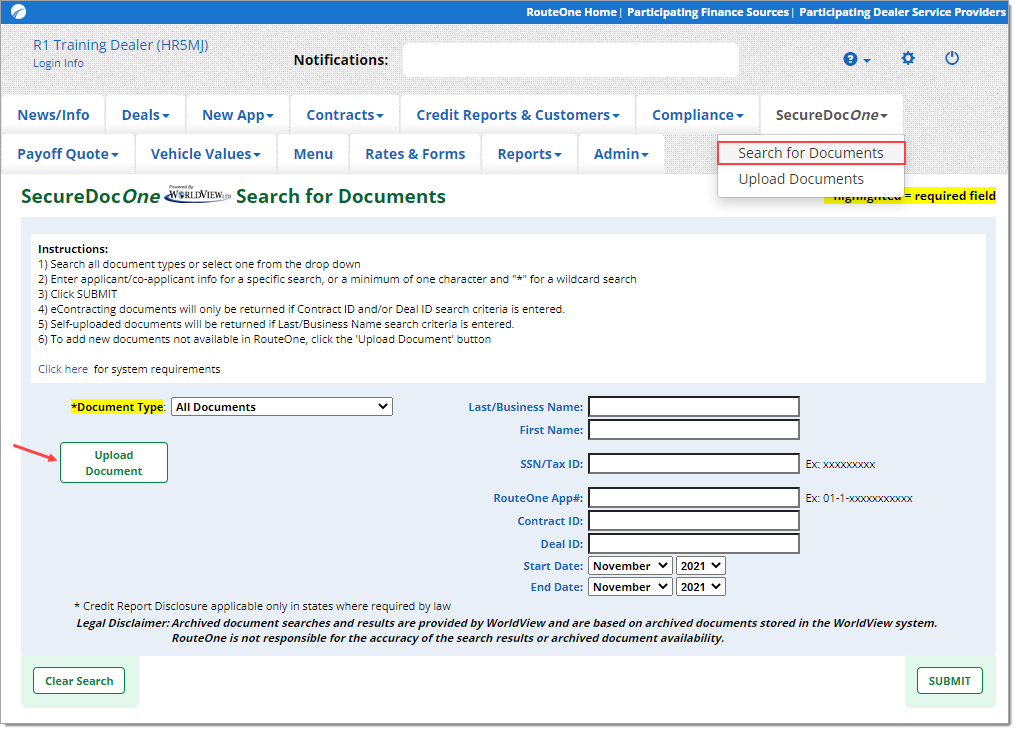The image size is (1016, 731).
Task: Focus the Contract ID field
Action: [693, 520]
